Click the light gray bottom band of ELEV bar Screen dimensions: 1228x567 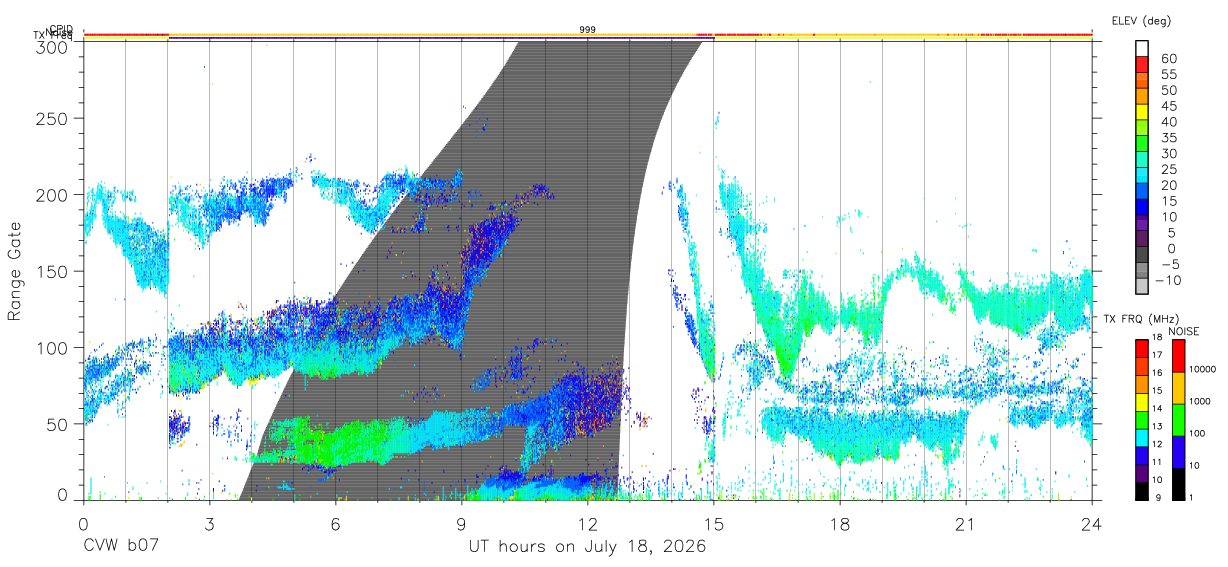coord(1142,286)
